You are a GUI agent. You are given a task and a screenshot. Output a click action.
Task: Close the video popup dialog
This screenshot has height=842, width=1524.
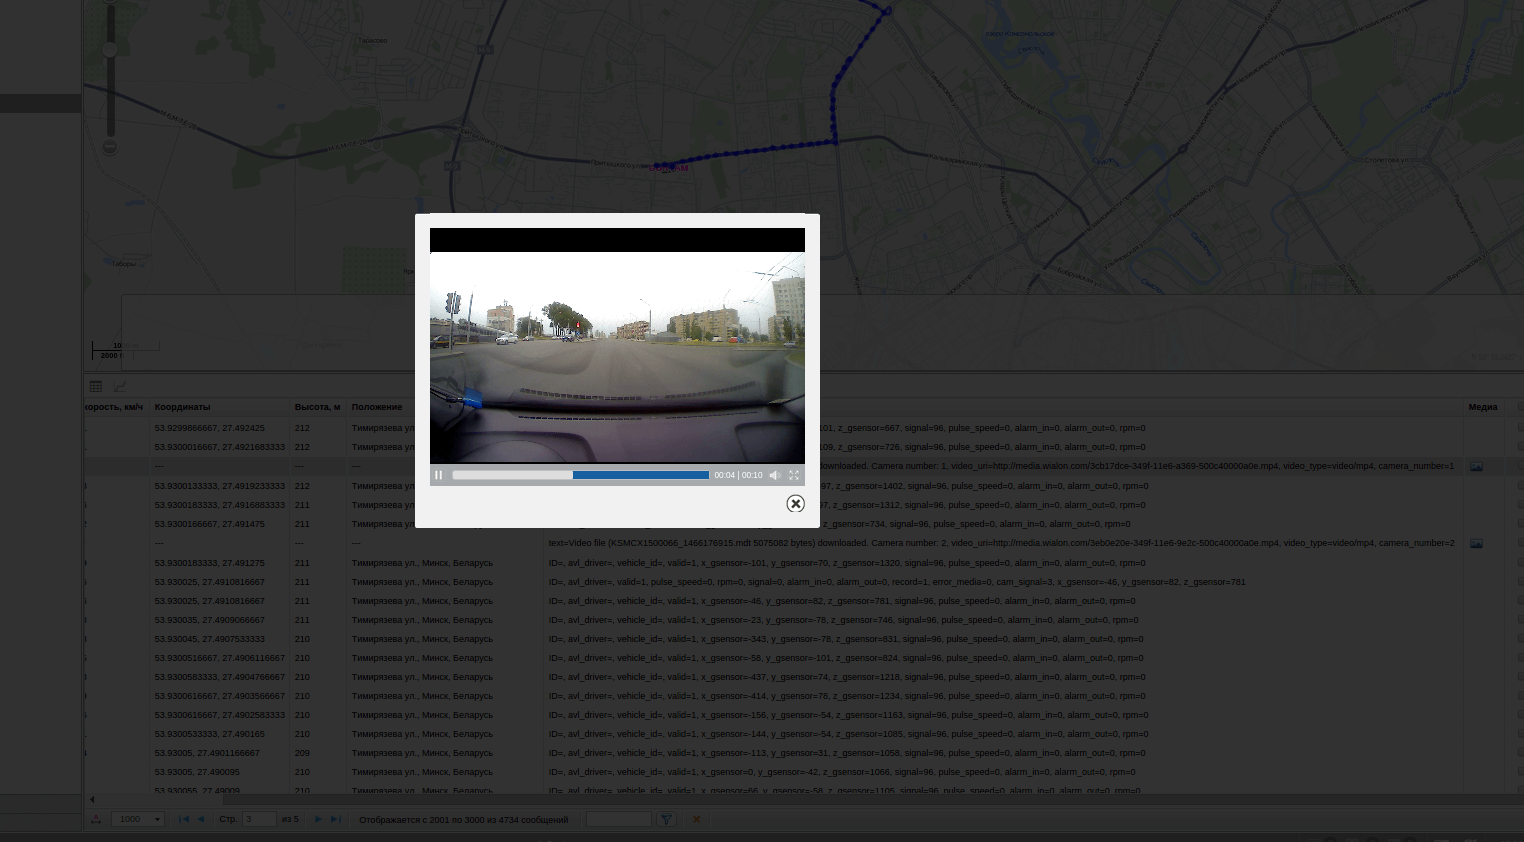(x=795, y=504)
